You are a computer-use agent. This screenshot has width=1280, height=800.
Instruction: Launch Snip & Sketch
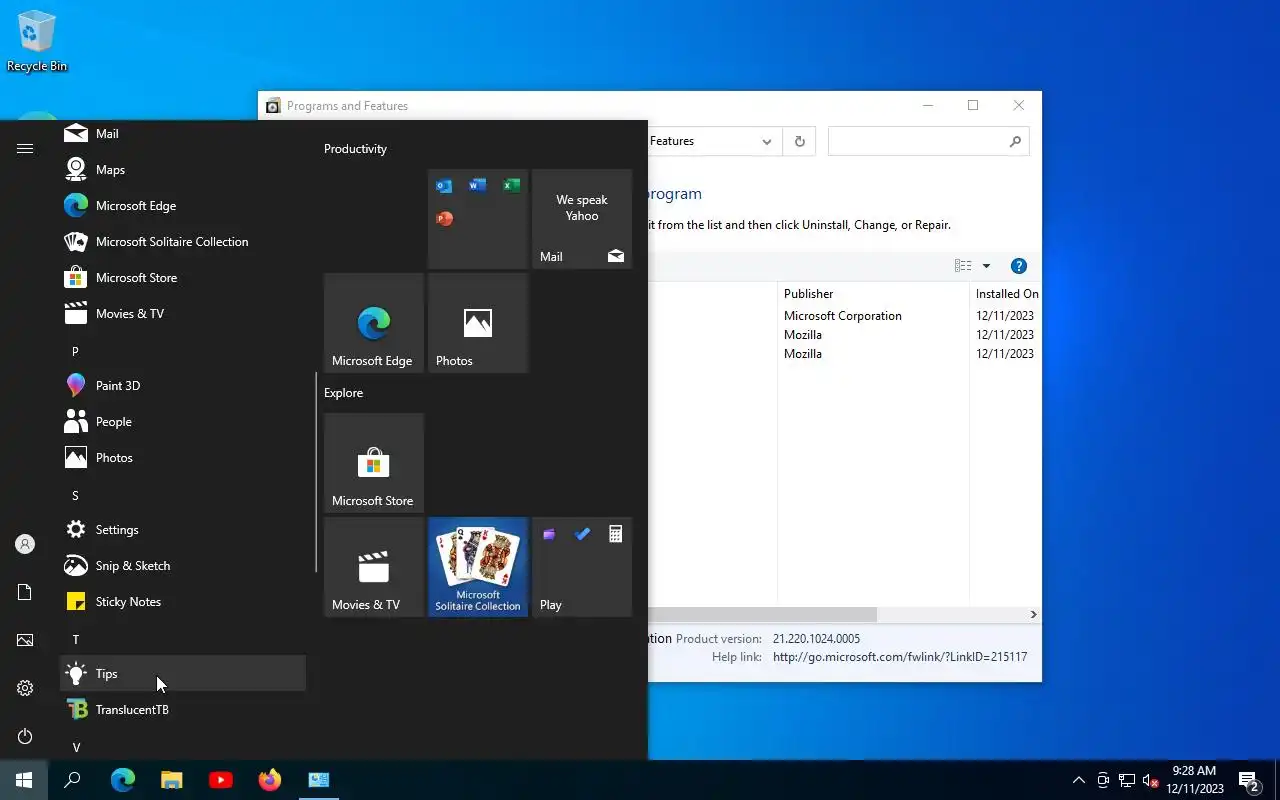(183, 566)
